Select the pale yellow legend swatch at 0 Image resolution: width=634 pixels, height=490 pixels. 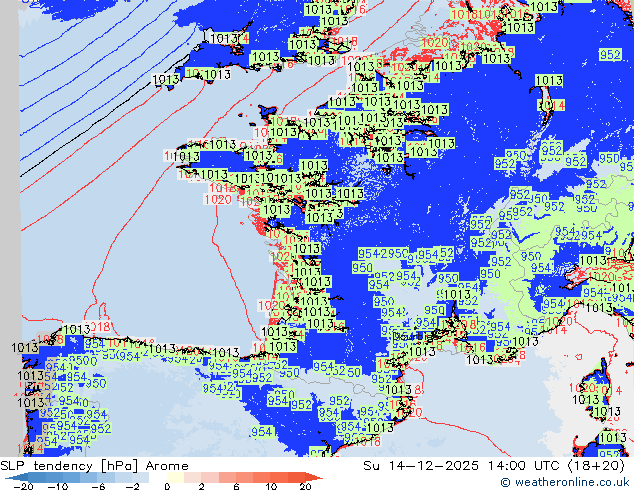coord(175,478)
